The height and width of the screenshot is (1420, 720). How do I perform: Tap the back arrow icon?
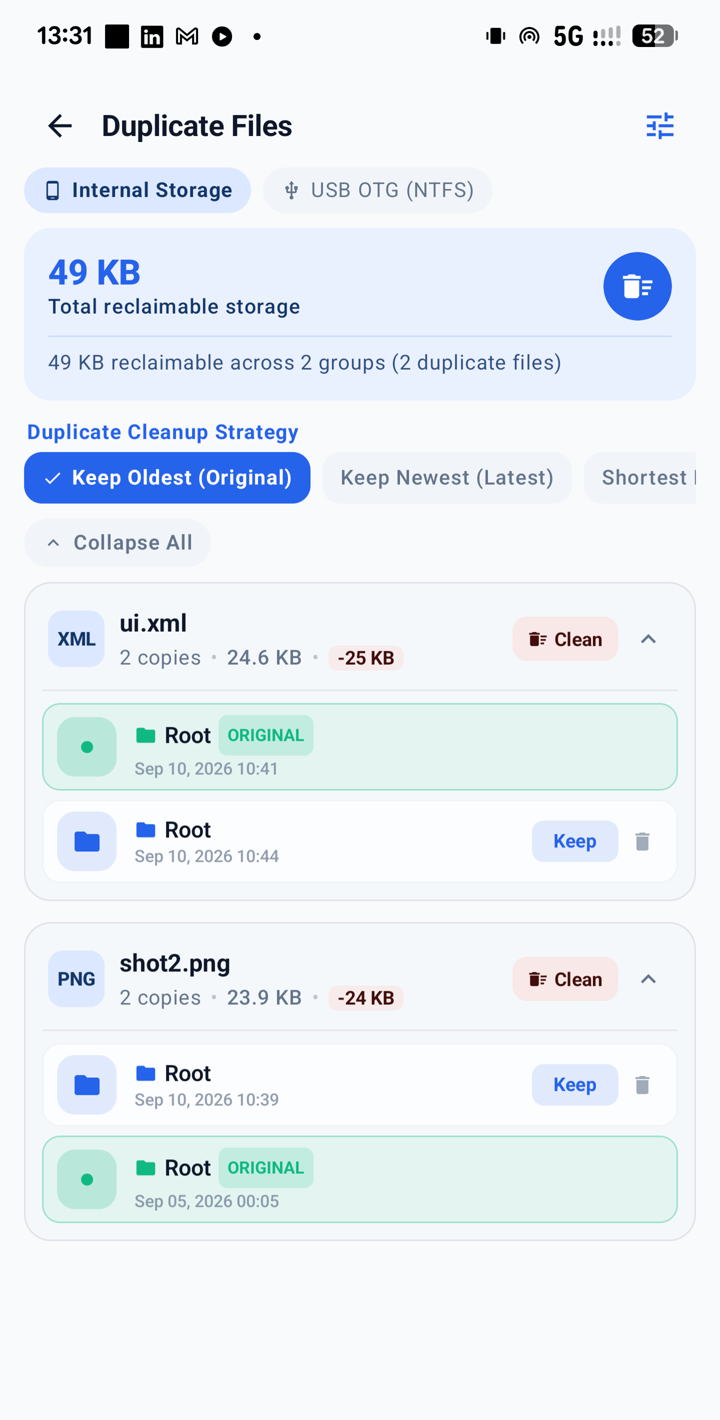(x=60, y=126)
